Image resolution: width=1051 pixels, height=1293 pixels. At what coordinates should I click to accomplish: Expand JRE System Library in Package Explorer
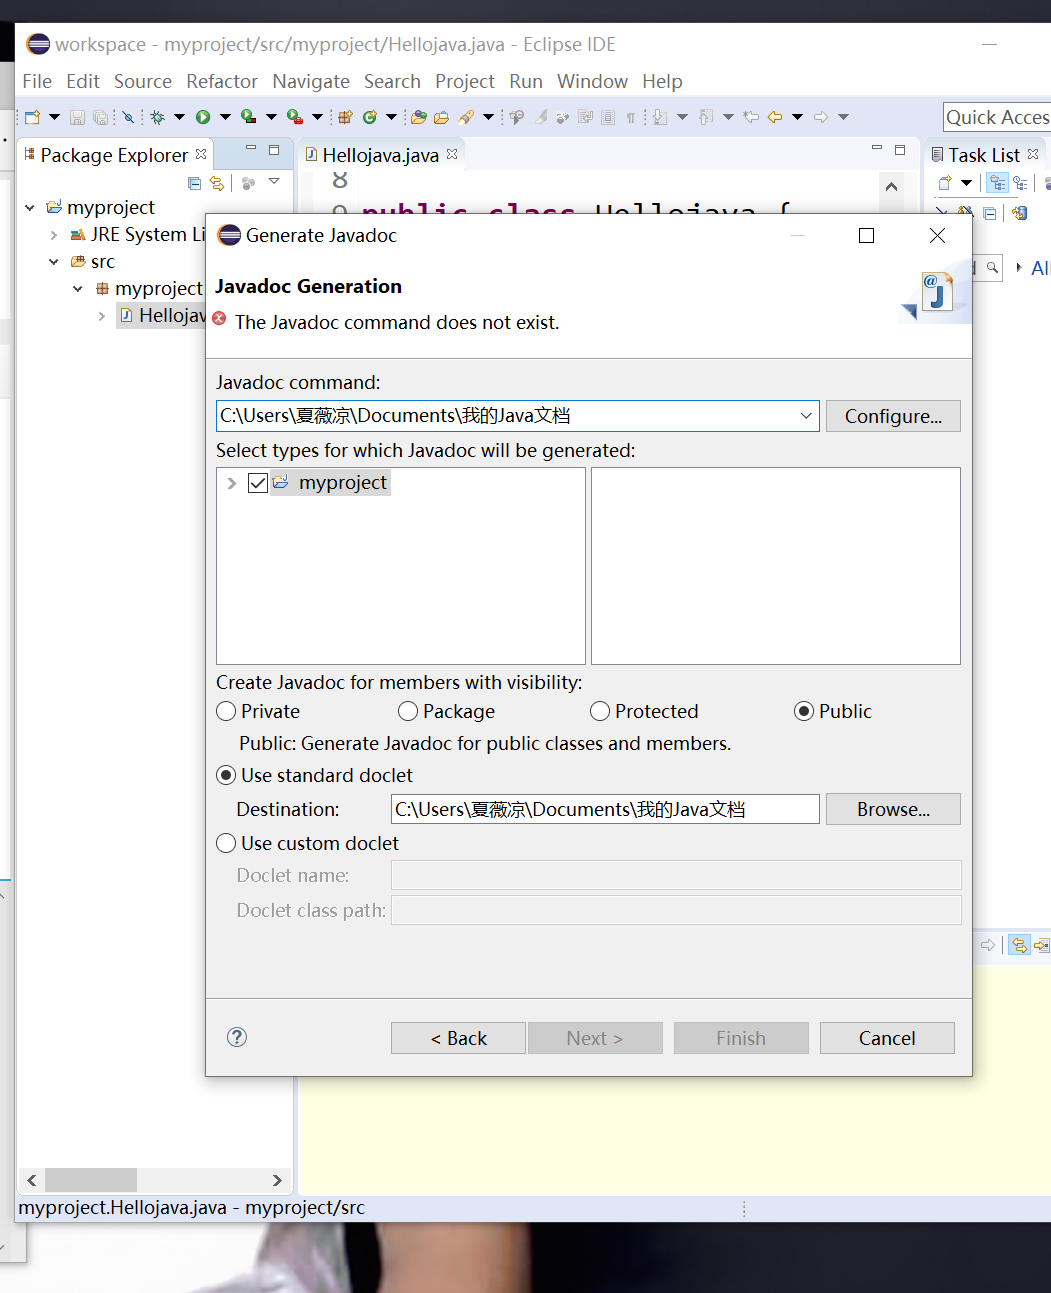pyautogui.click(x=54, y=235)
